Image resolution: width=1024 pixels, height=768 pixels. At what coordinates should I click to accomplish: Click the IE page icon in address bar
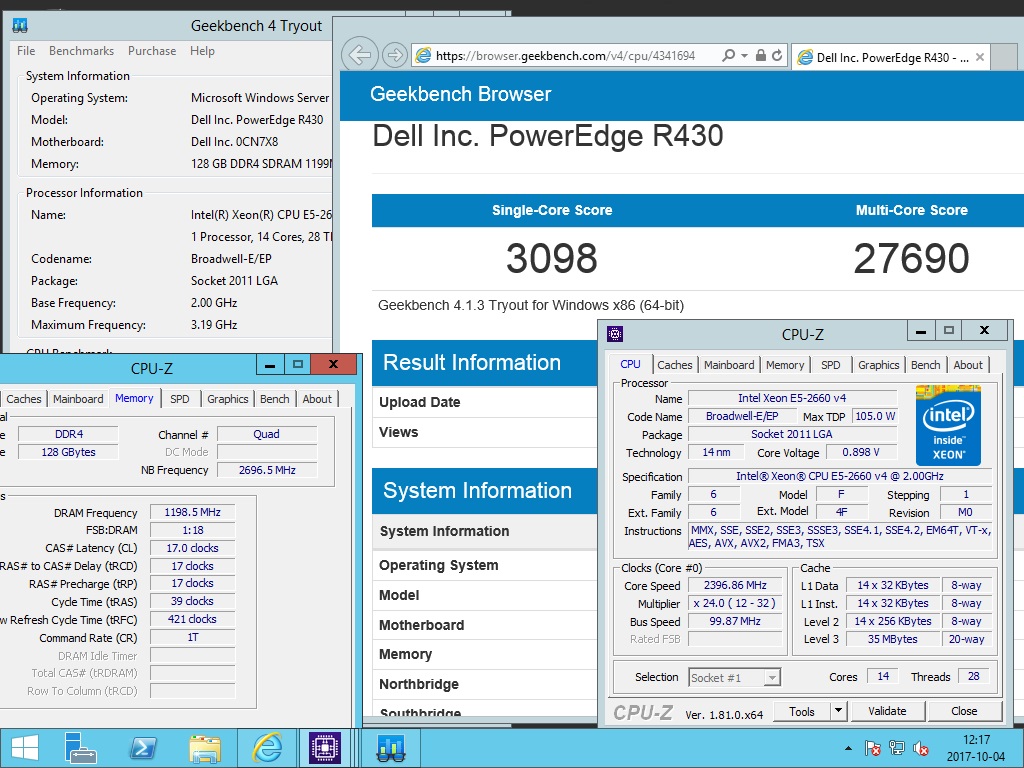coord(423,56)
